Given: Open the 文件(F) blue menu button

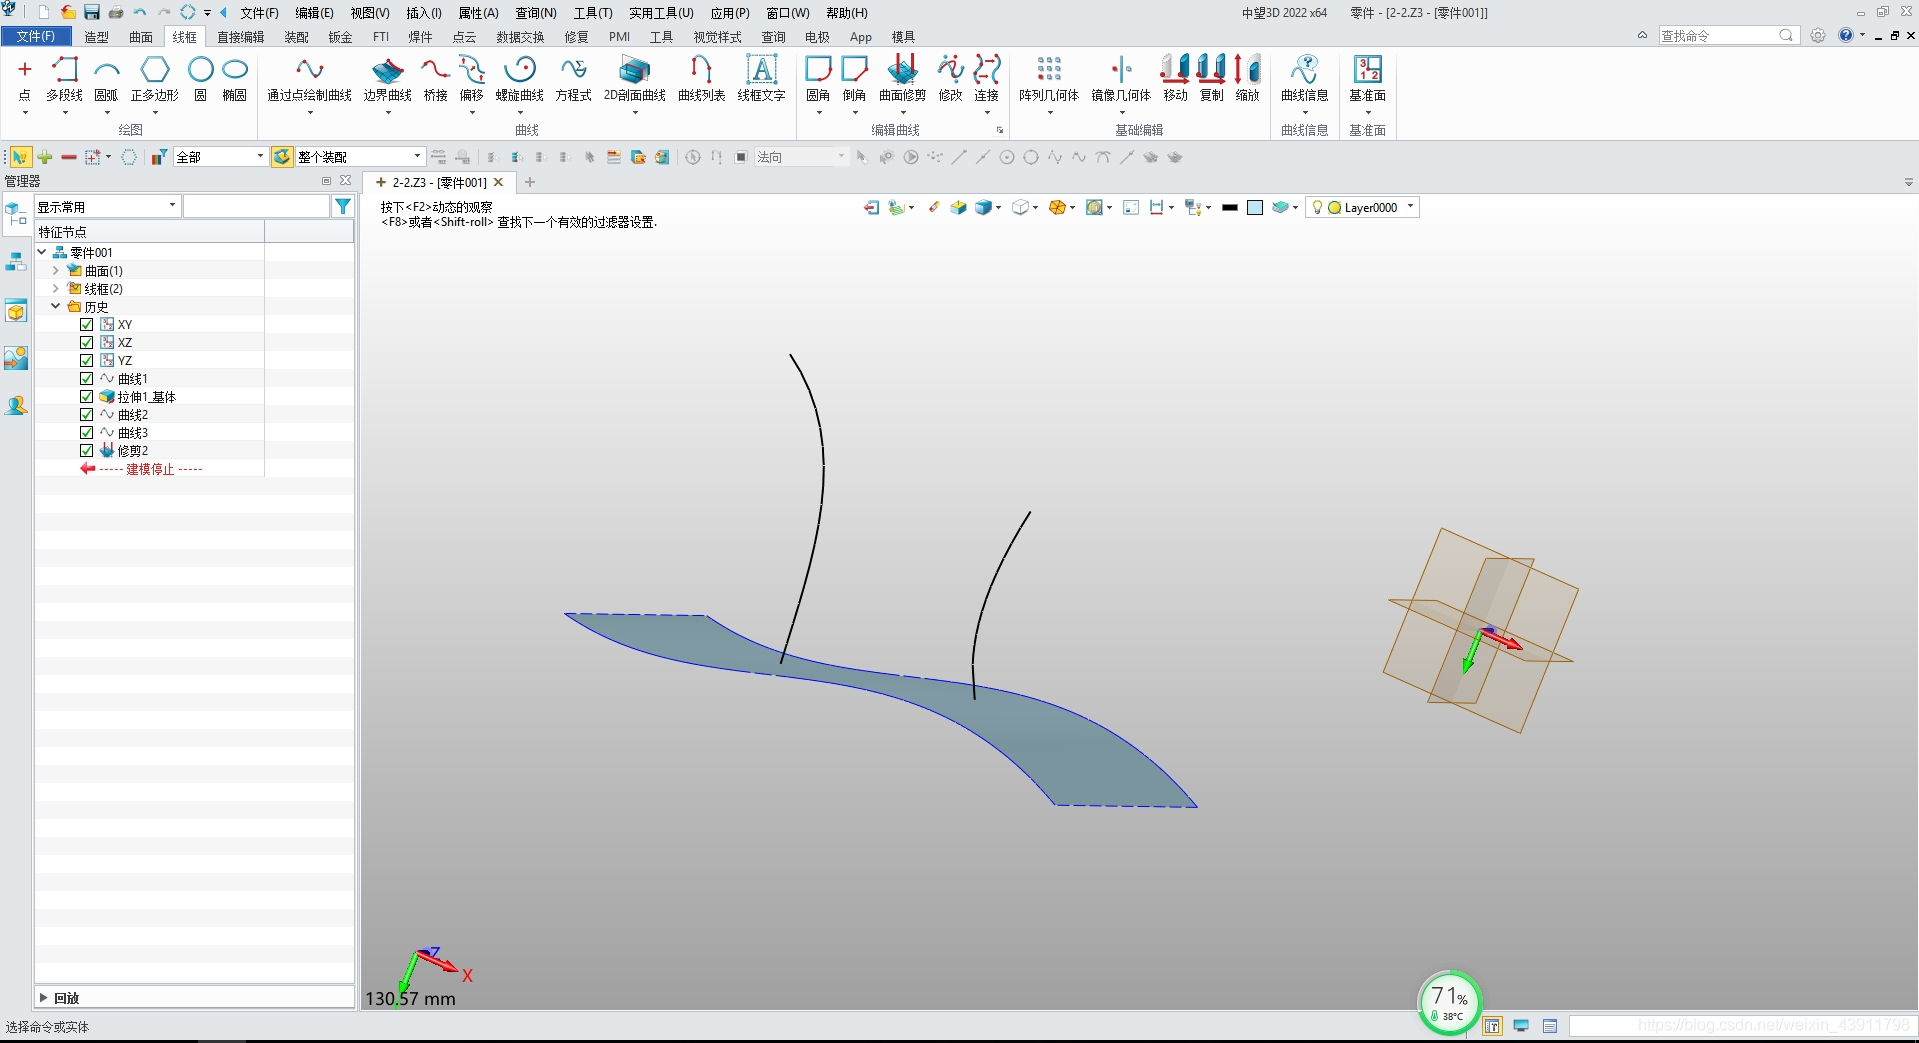Looking at the screenshot, I should [36, 36].
